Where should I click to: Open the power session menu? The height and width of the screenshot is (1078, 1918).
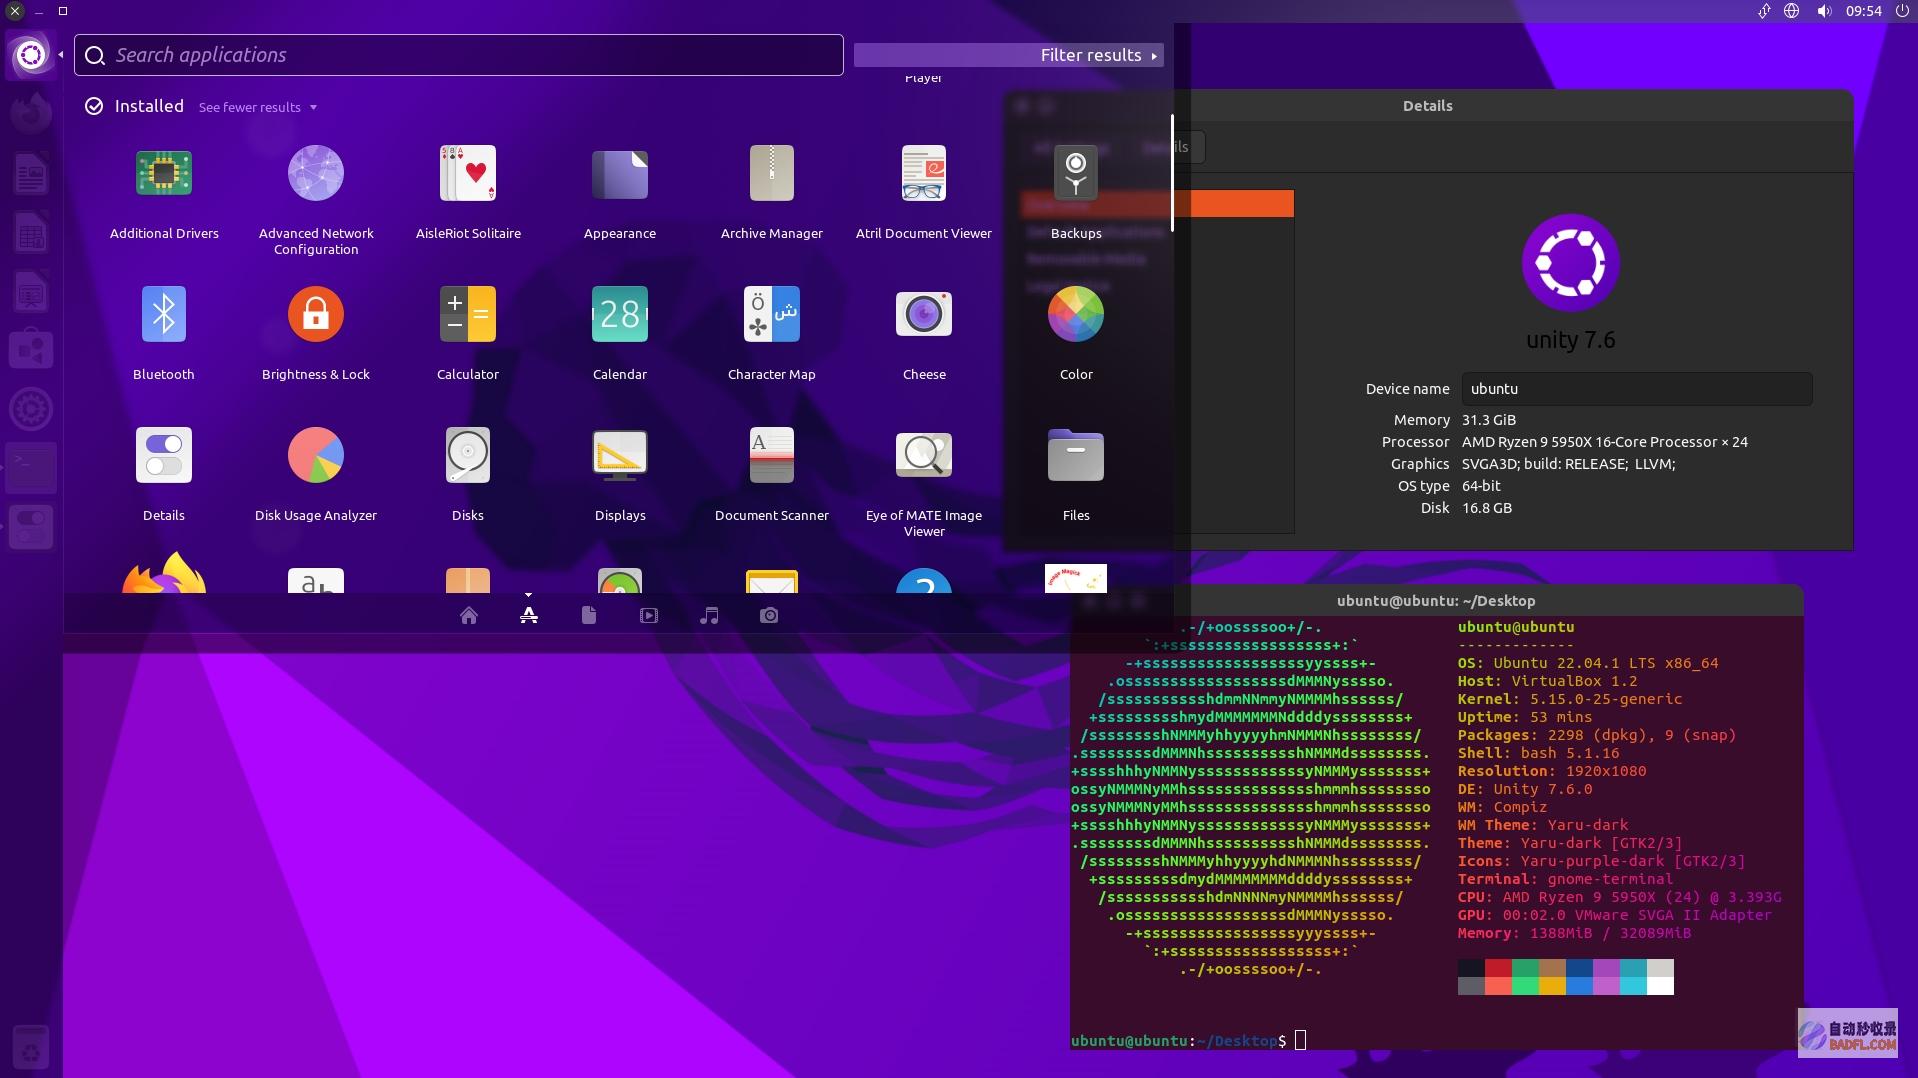tap(1902, 11)
